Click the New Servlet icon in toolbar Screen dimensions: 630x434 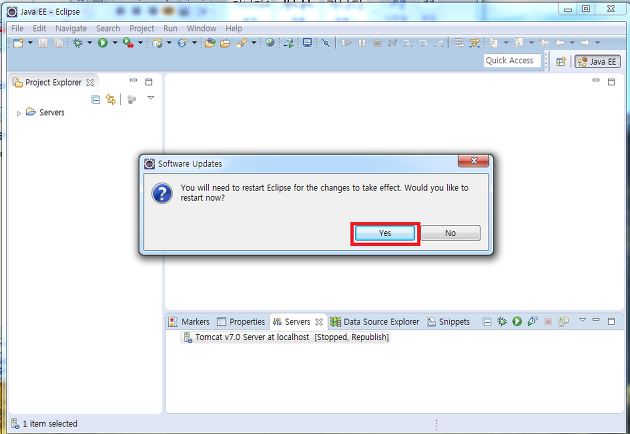pyautogui.click(x=182, y=43)
